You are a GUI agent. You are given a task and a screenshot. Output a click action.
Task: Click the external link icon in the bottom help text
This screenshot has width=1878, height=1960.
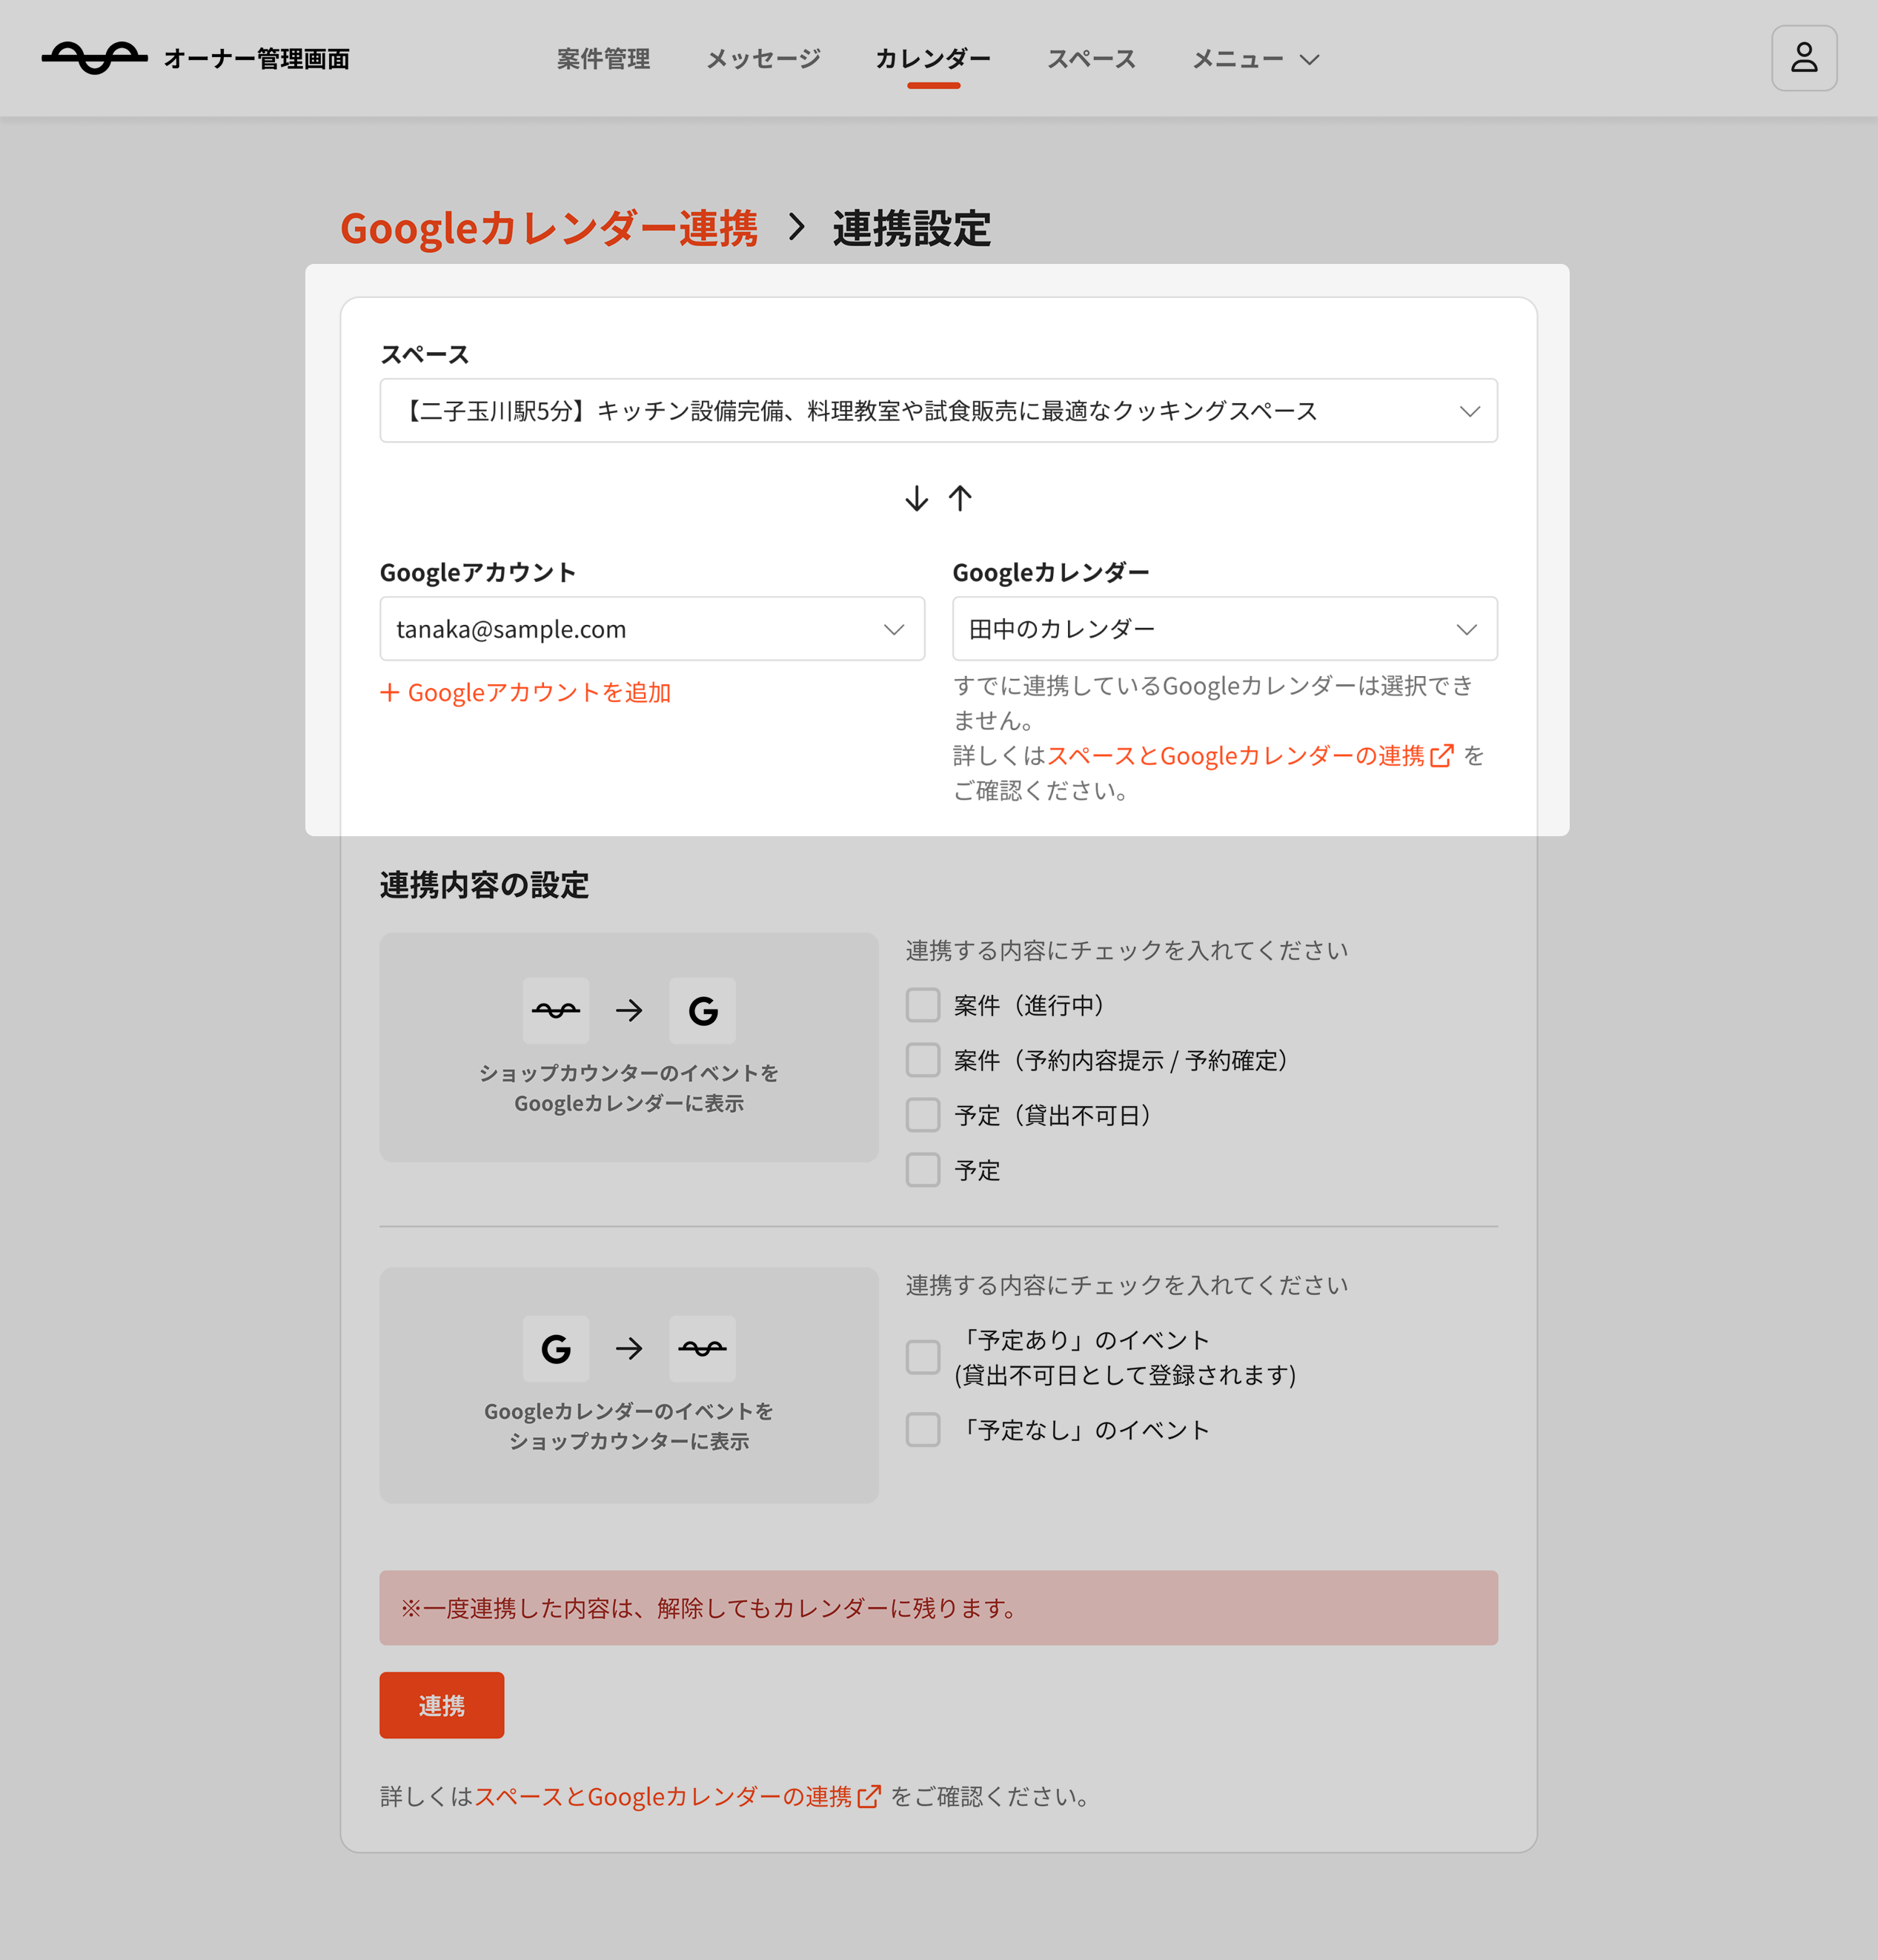tap(869, 1796)
